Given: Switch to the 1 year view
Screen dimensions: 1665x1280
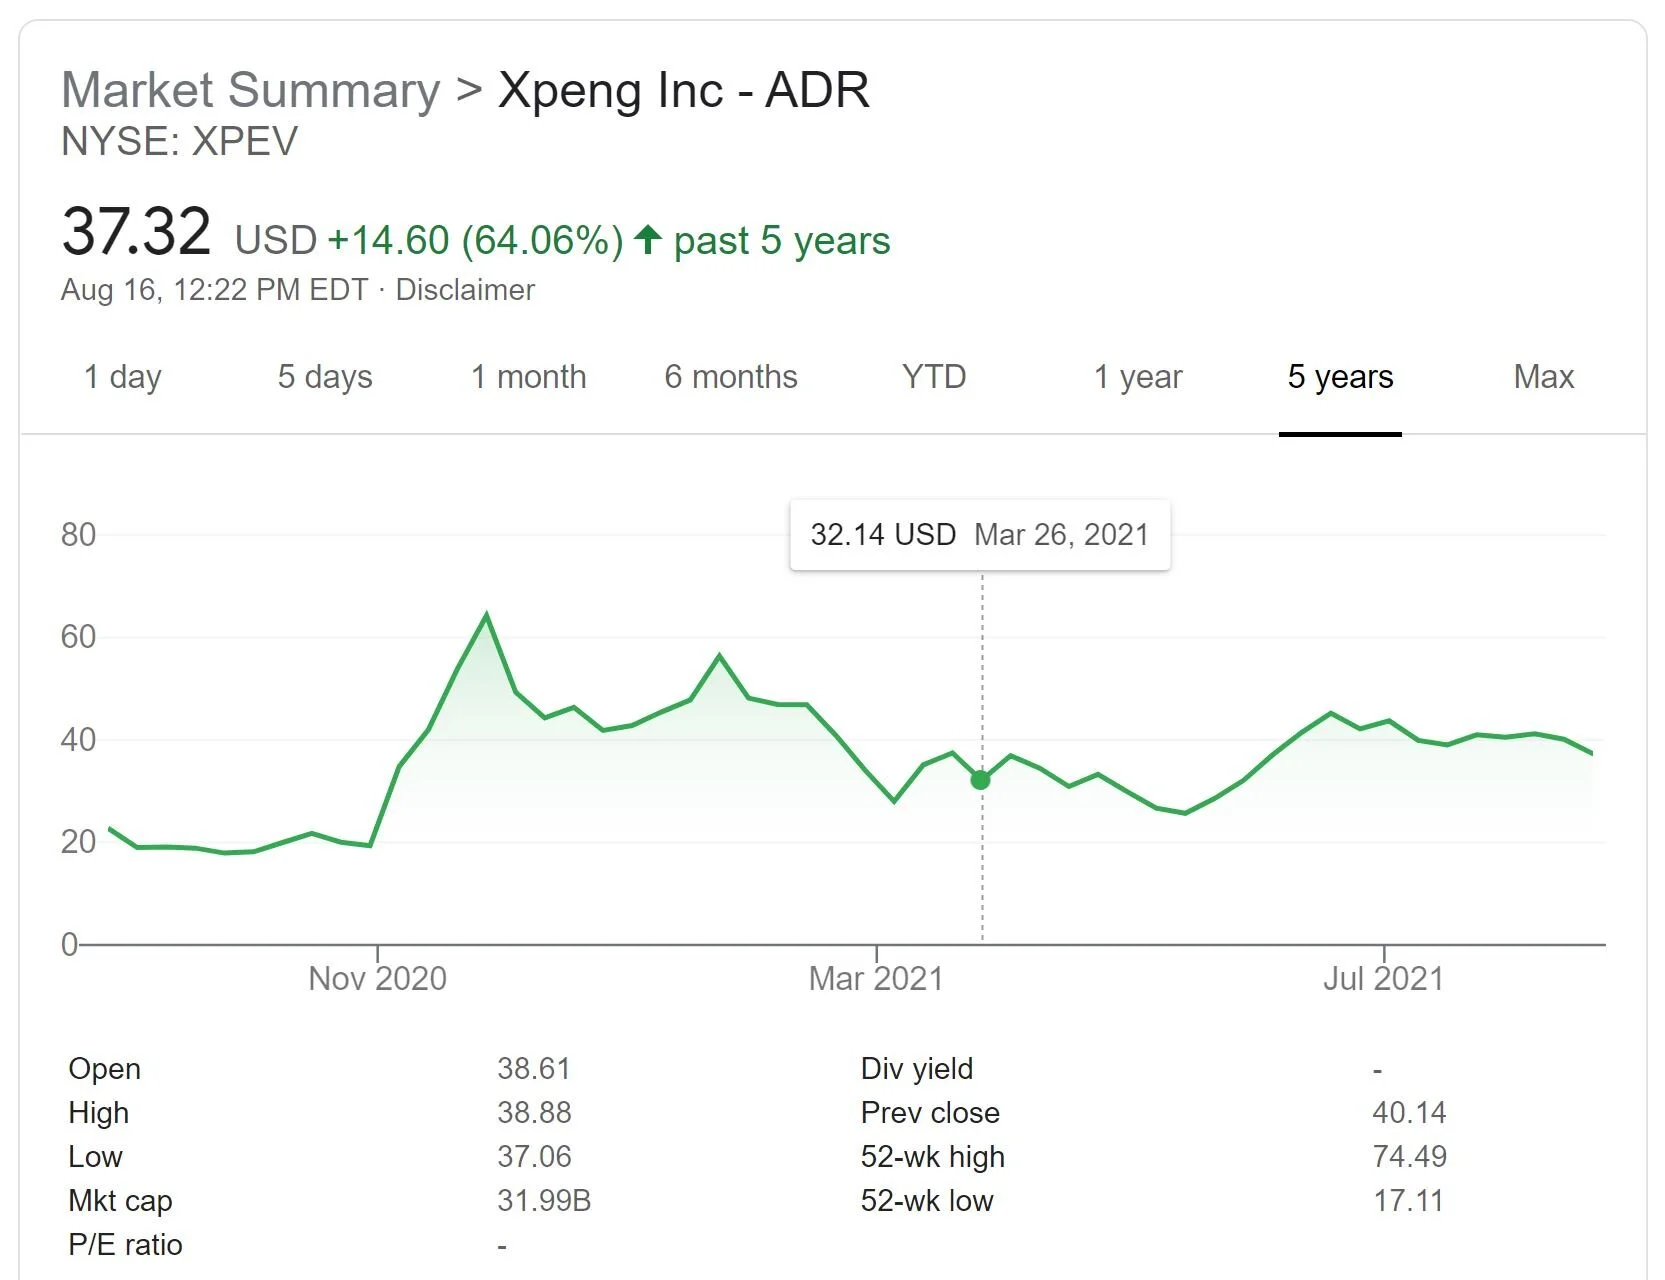Looking at the screenshot, I should pos(1137,377).
